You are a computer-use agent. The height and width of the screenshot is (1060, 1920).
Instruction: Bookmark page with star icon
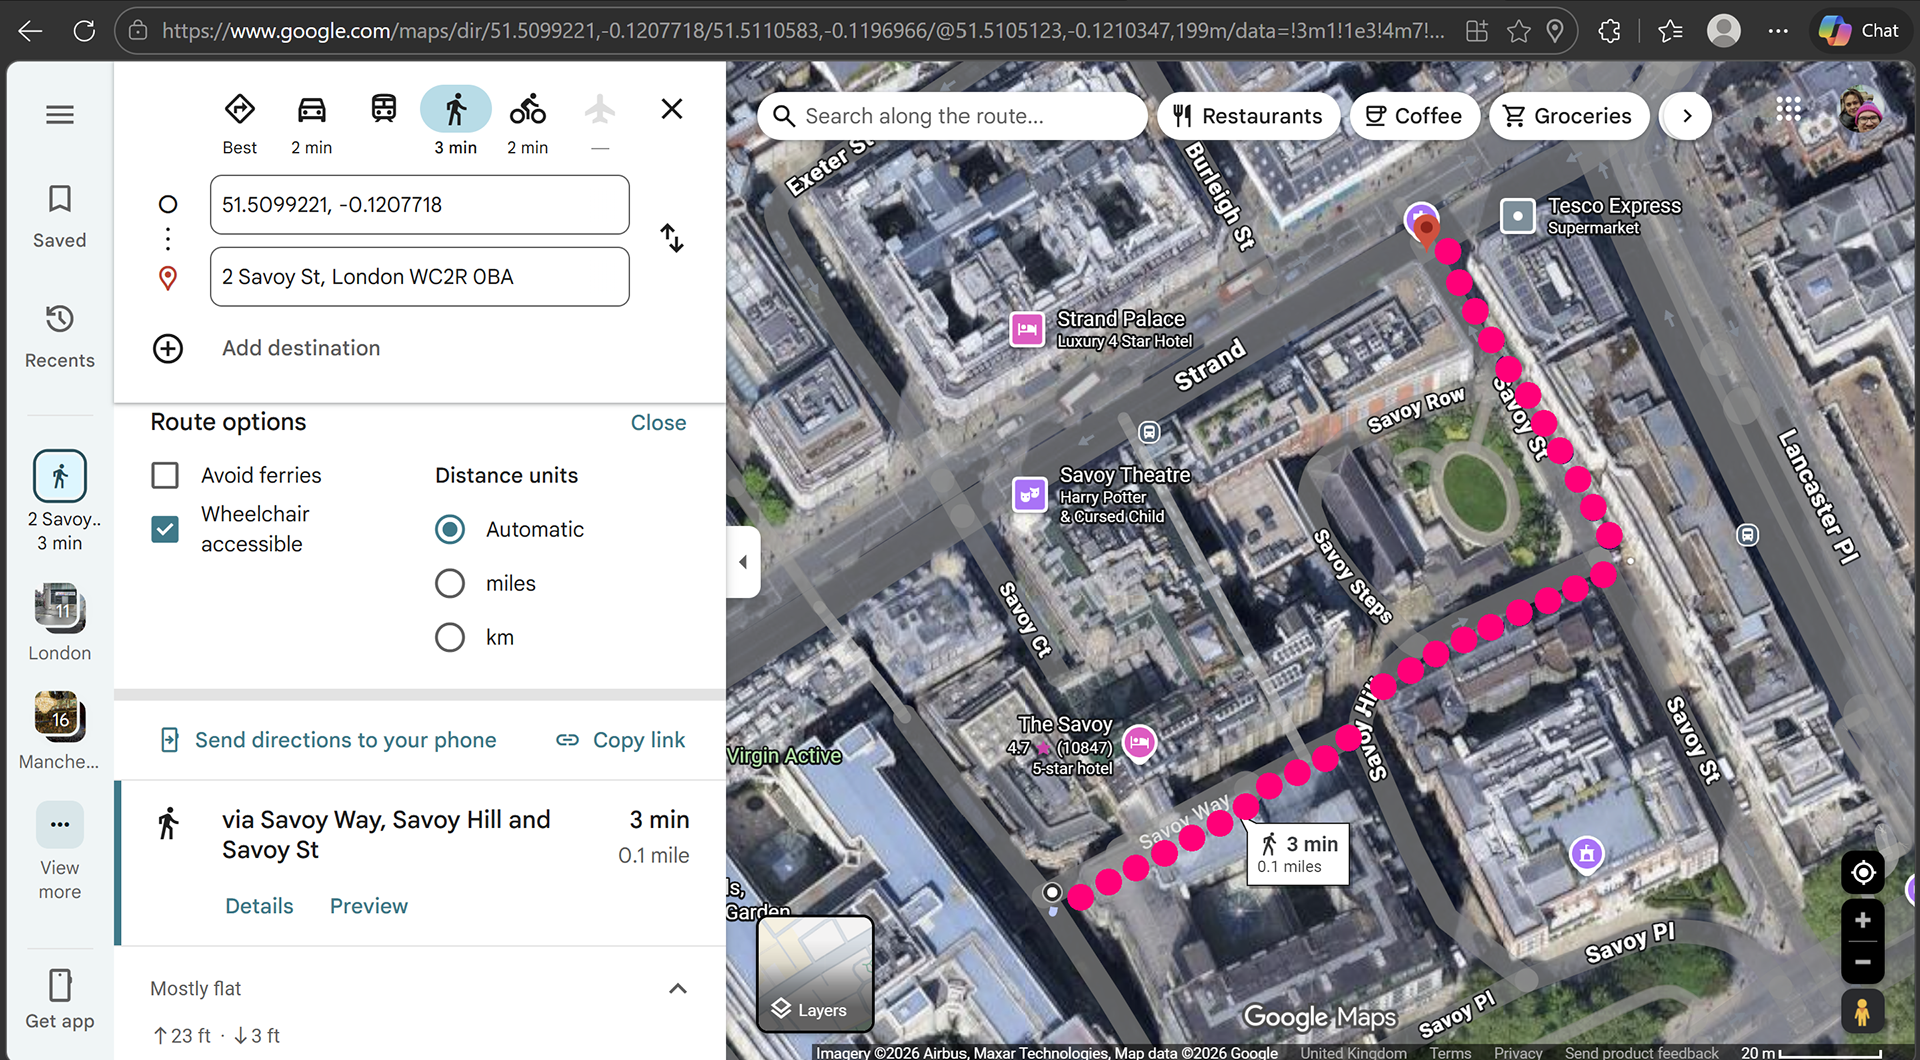click(1518, 31)
